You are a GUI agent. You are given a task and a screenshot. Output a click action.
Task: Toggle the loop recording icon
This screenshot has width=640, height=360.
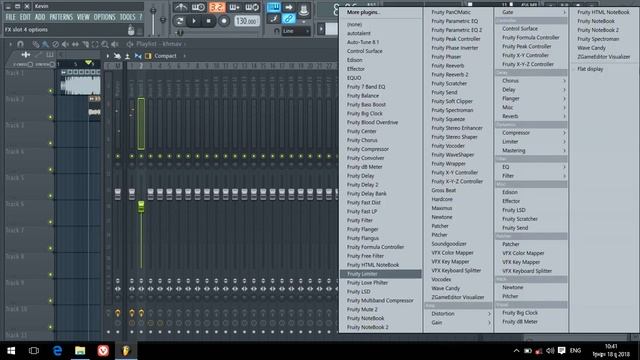252,7
